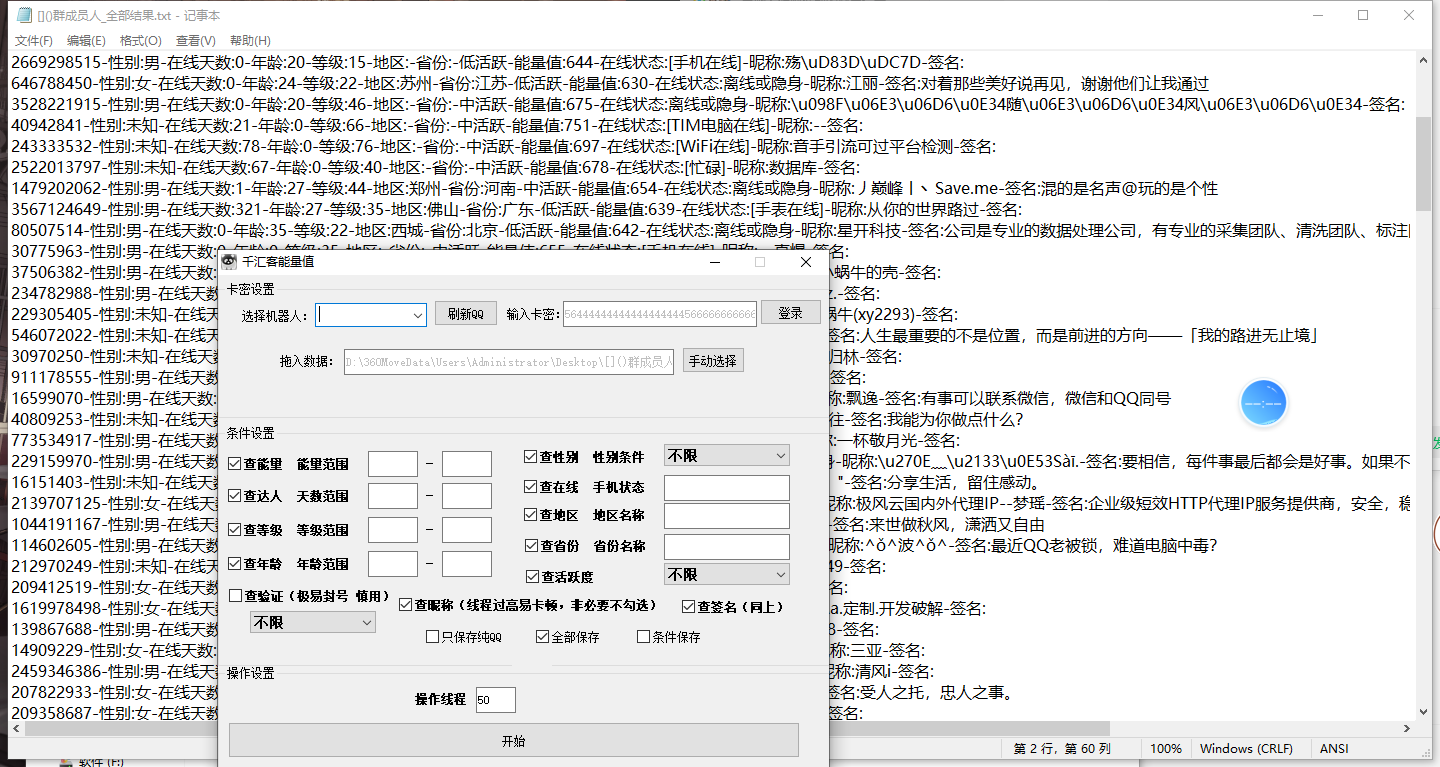The height and width of the screenshot is (767, 1440).
Task: Toggle the 查省份 checkbox
Action: (x=532, y=546)
